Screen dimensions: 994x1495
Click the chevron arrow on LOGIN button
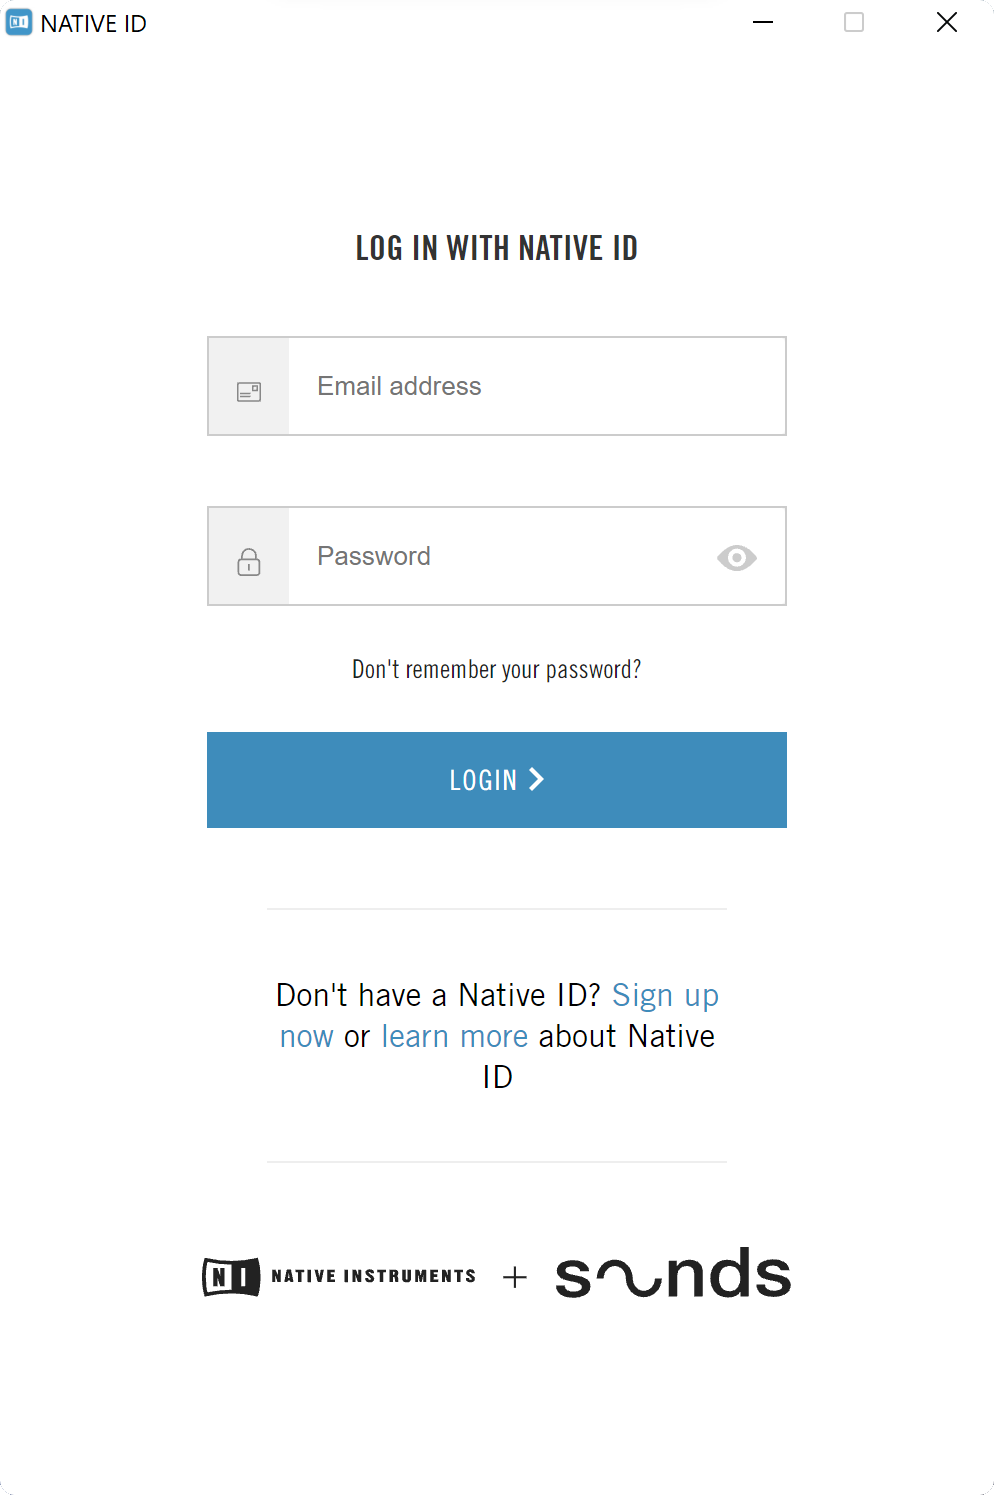[x=537, y=779]
